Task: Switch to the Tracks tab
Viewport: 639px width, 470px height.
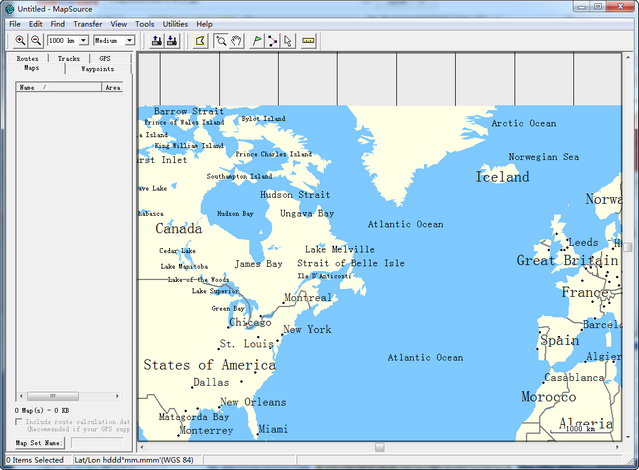Action: [68, 59]
